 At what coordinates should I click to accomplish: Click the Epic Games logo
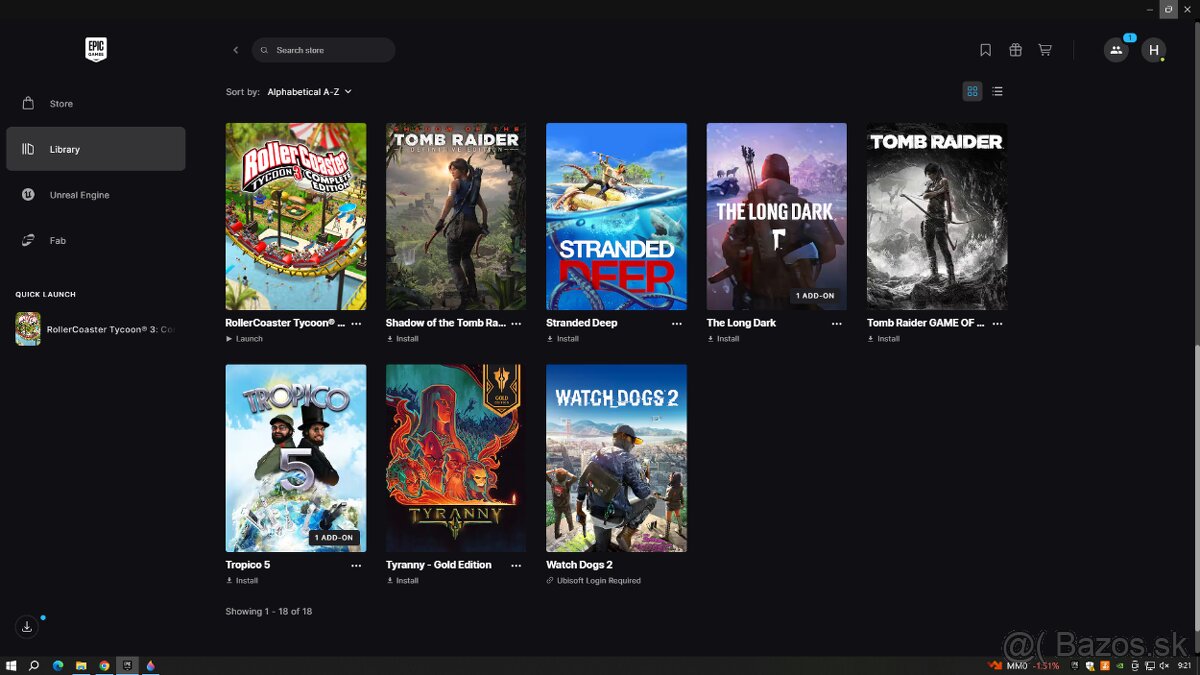(96, 50)
